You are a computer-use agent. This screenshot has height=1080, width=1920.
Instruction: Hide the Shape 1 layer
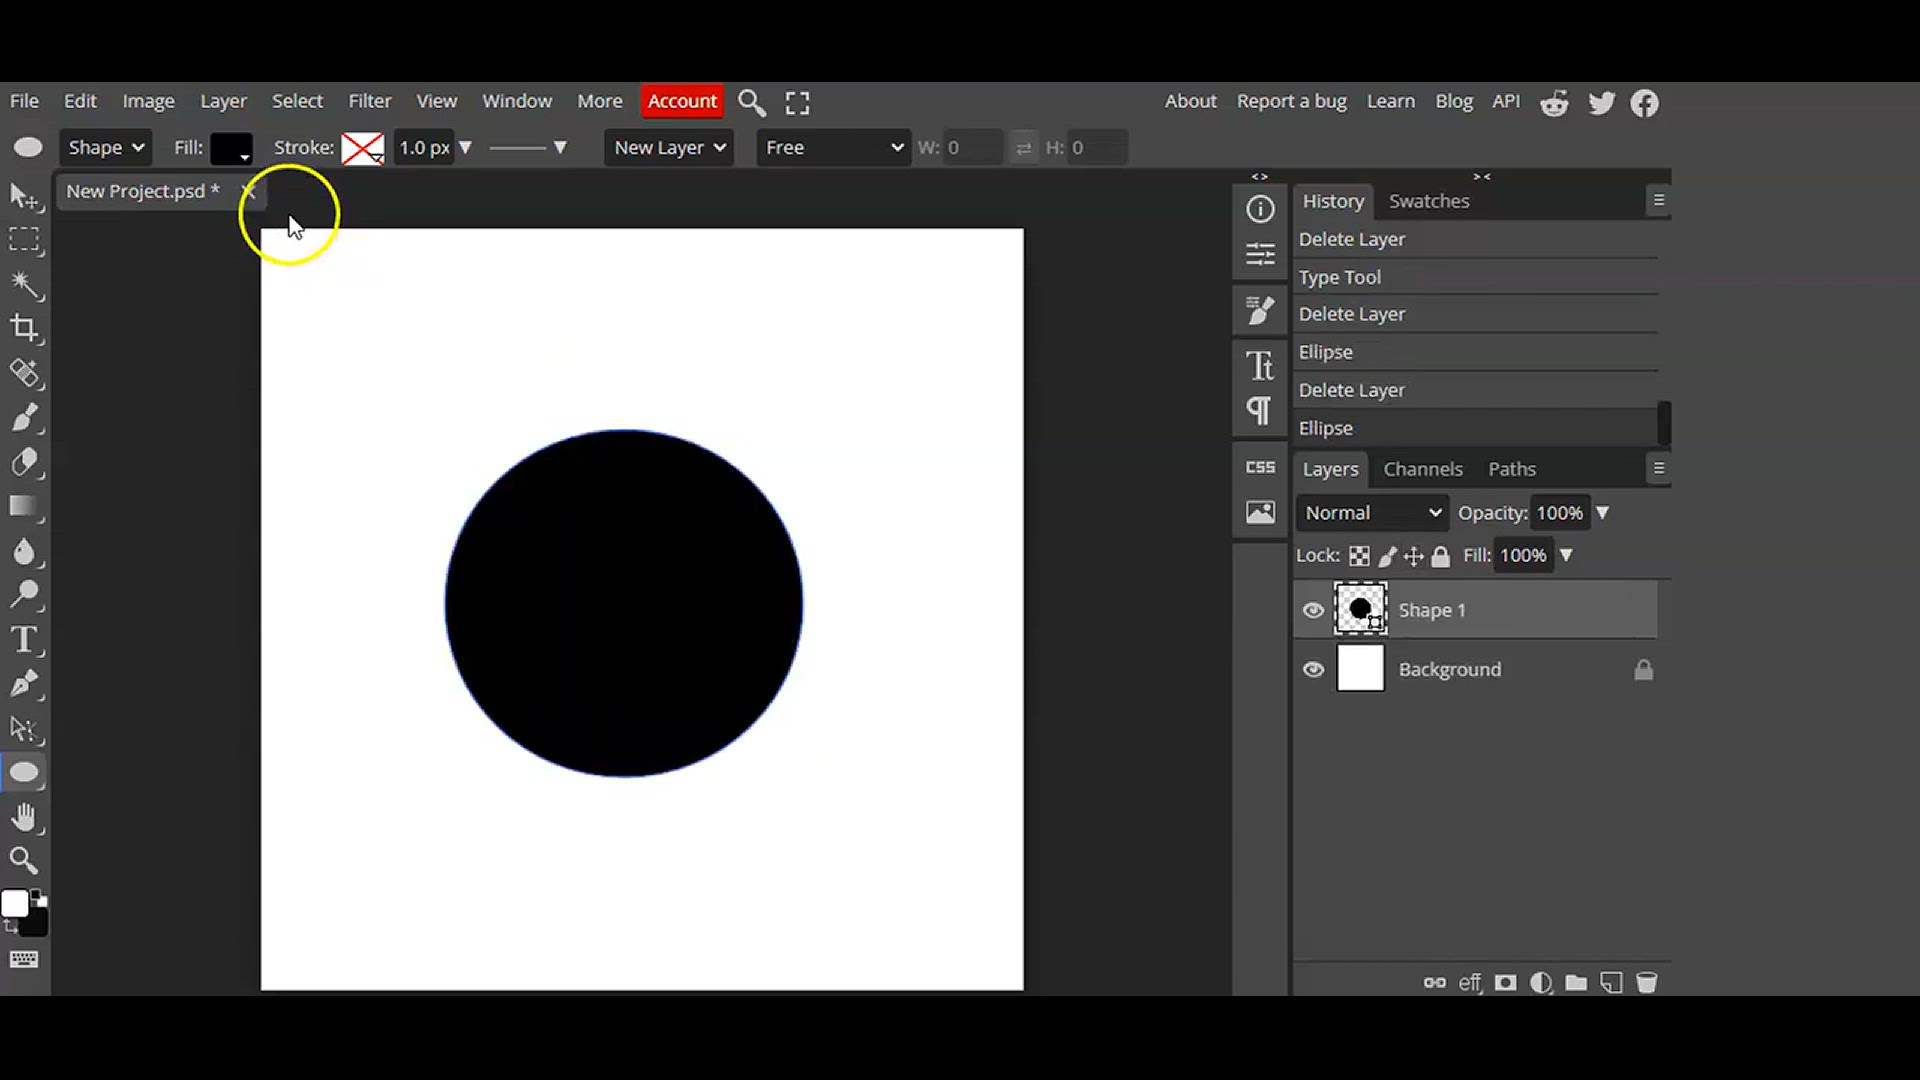pyautogui.click(x=1313, y=610)
